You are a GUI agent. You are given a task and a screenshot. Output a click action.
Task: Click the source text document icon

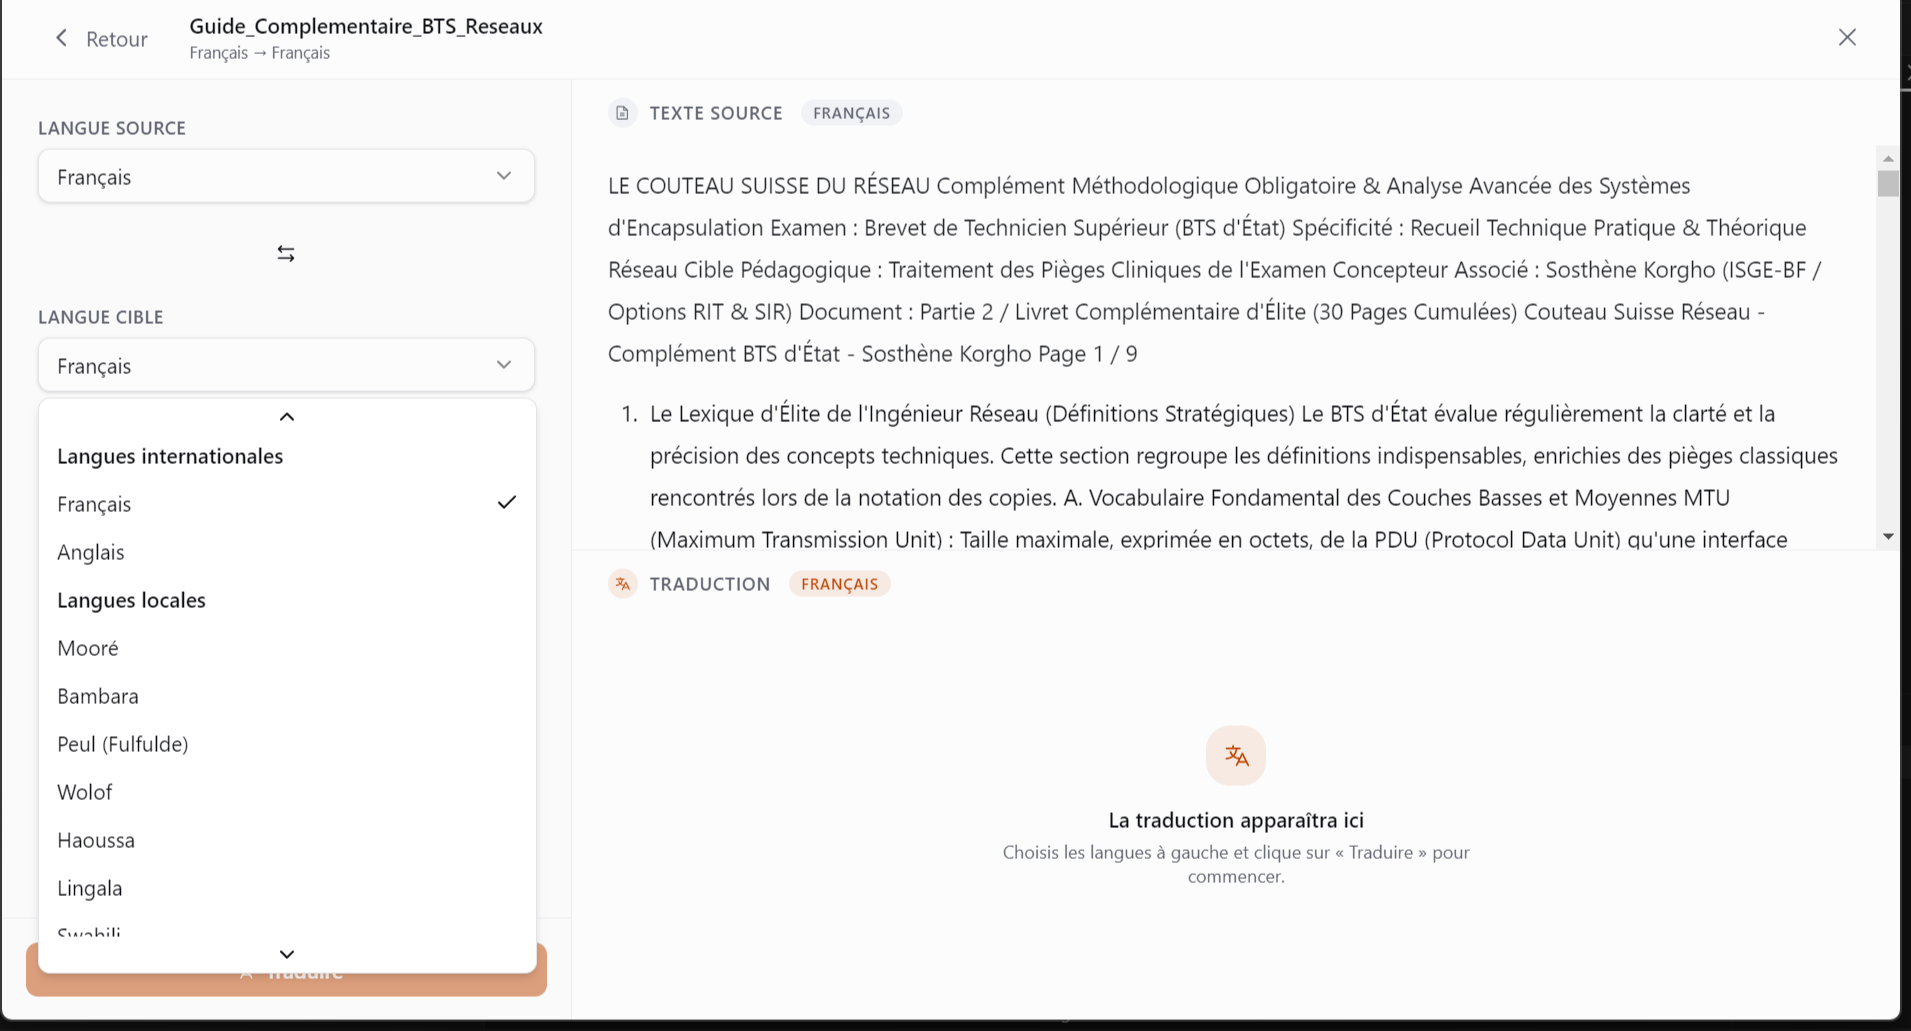[x=622, y=113]
